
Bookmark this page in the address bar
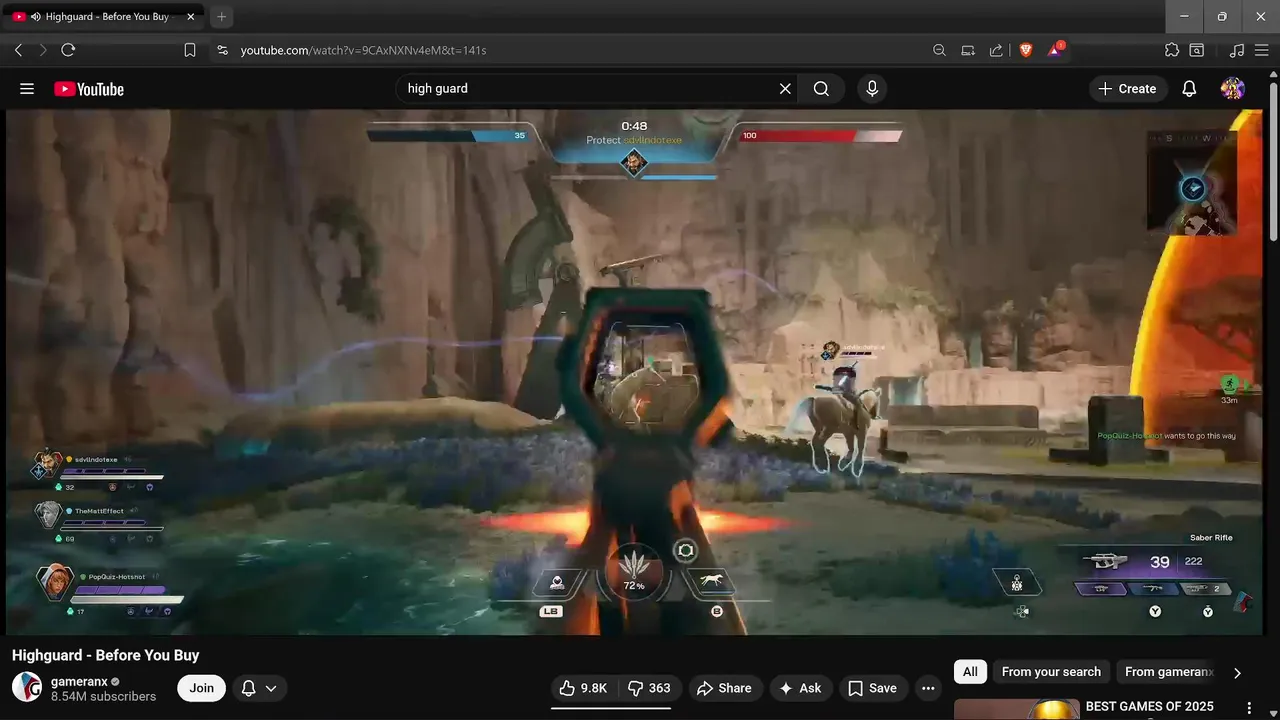click(x=190, y=50)
